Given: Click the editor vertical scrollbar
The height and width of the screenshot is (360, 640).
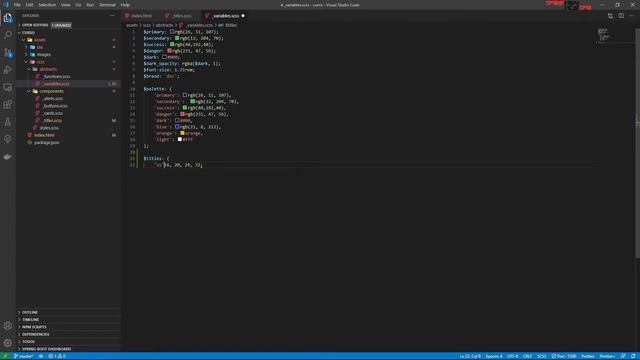Looking at the screenshot, I should [638, 143].
